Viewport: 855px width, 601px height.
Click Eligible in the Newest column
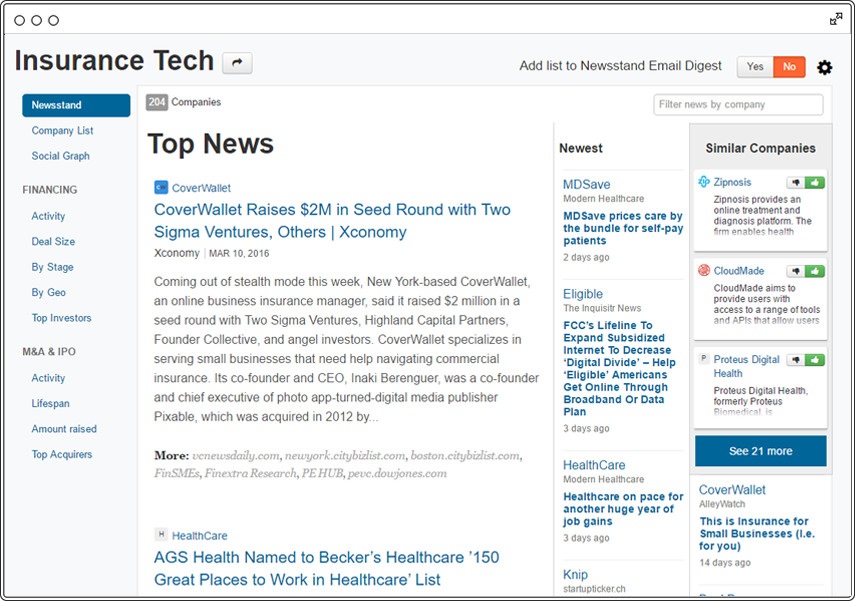[583, 294]
